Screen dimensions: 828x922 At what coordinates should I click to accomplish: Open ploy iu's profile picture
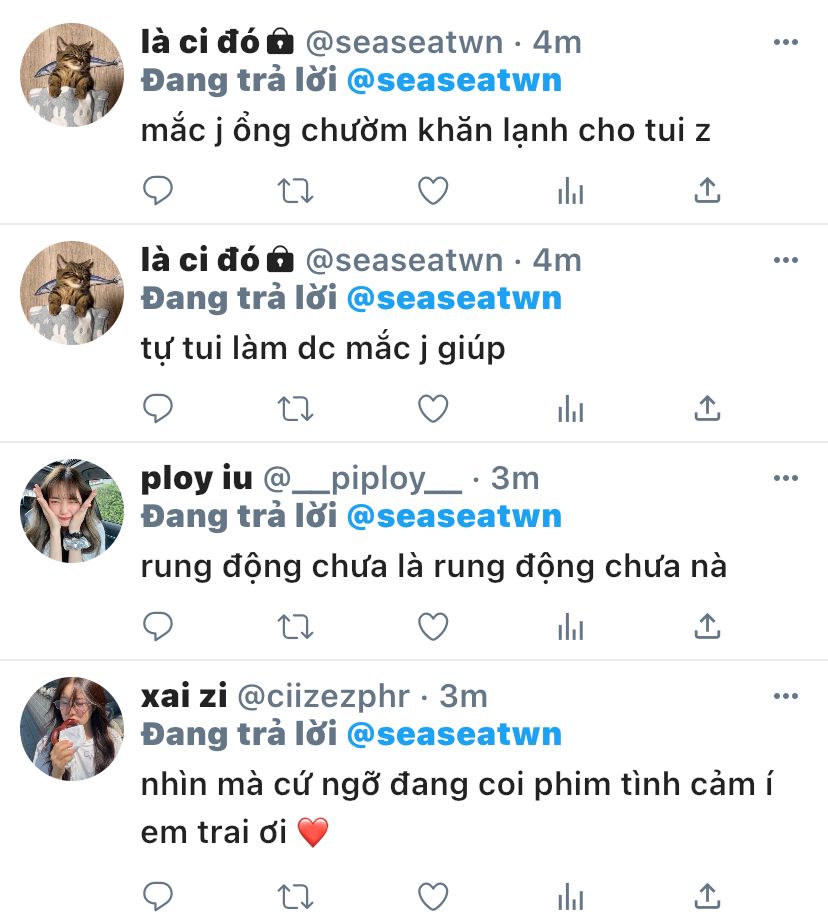(x=72, y=510)
